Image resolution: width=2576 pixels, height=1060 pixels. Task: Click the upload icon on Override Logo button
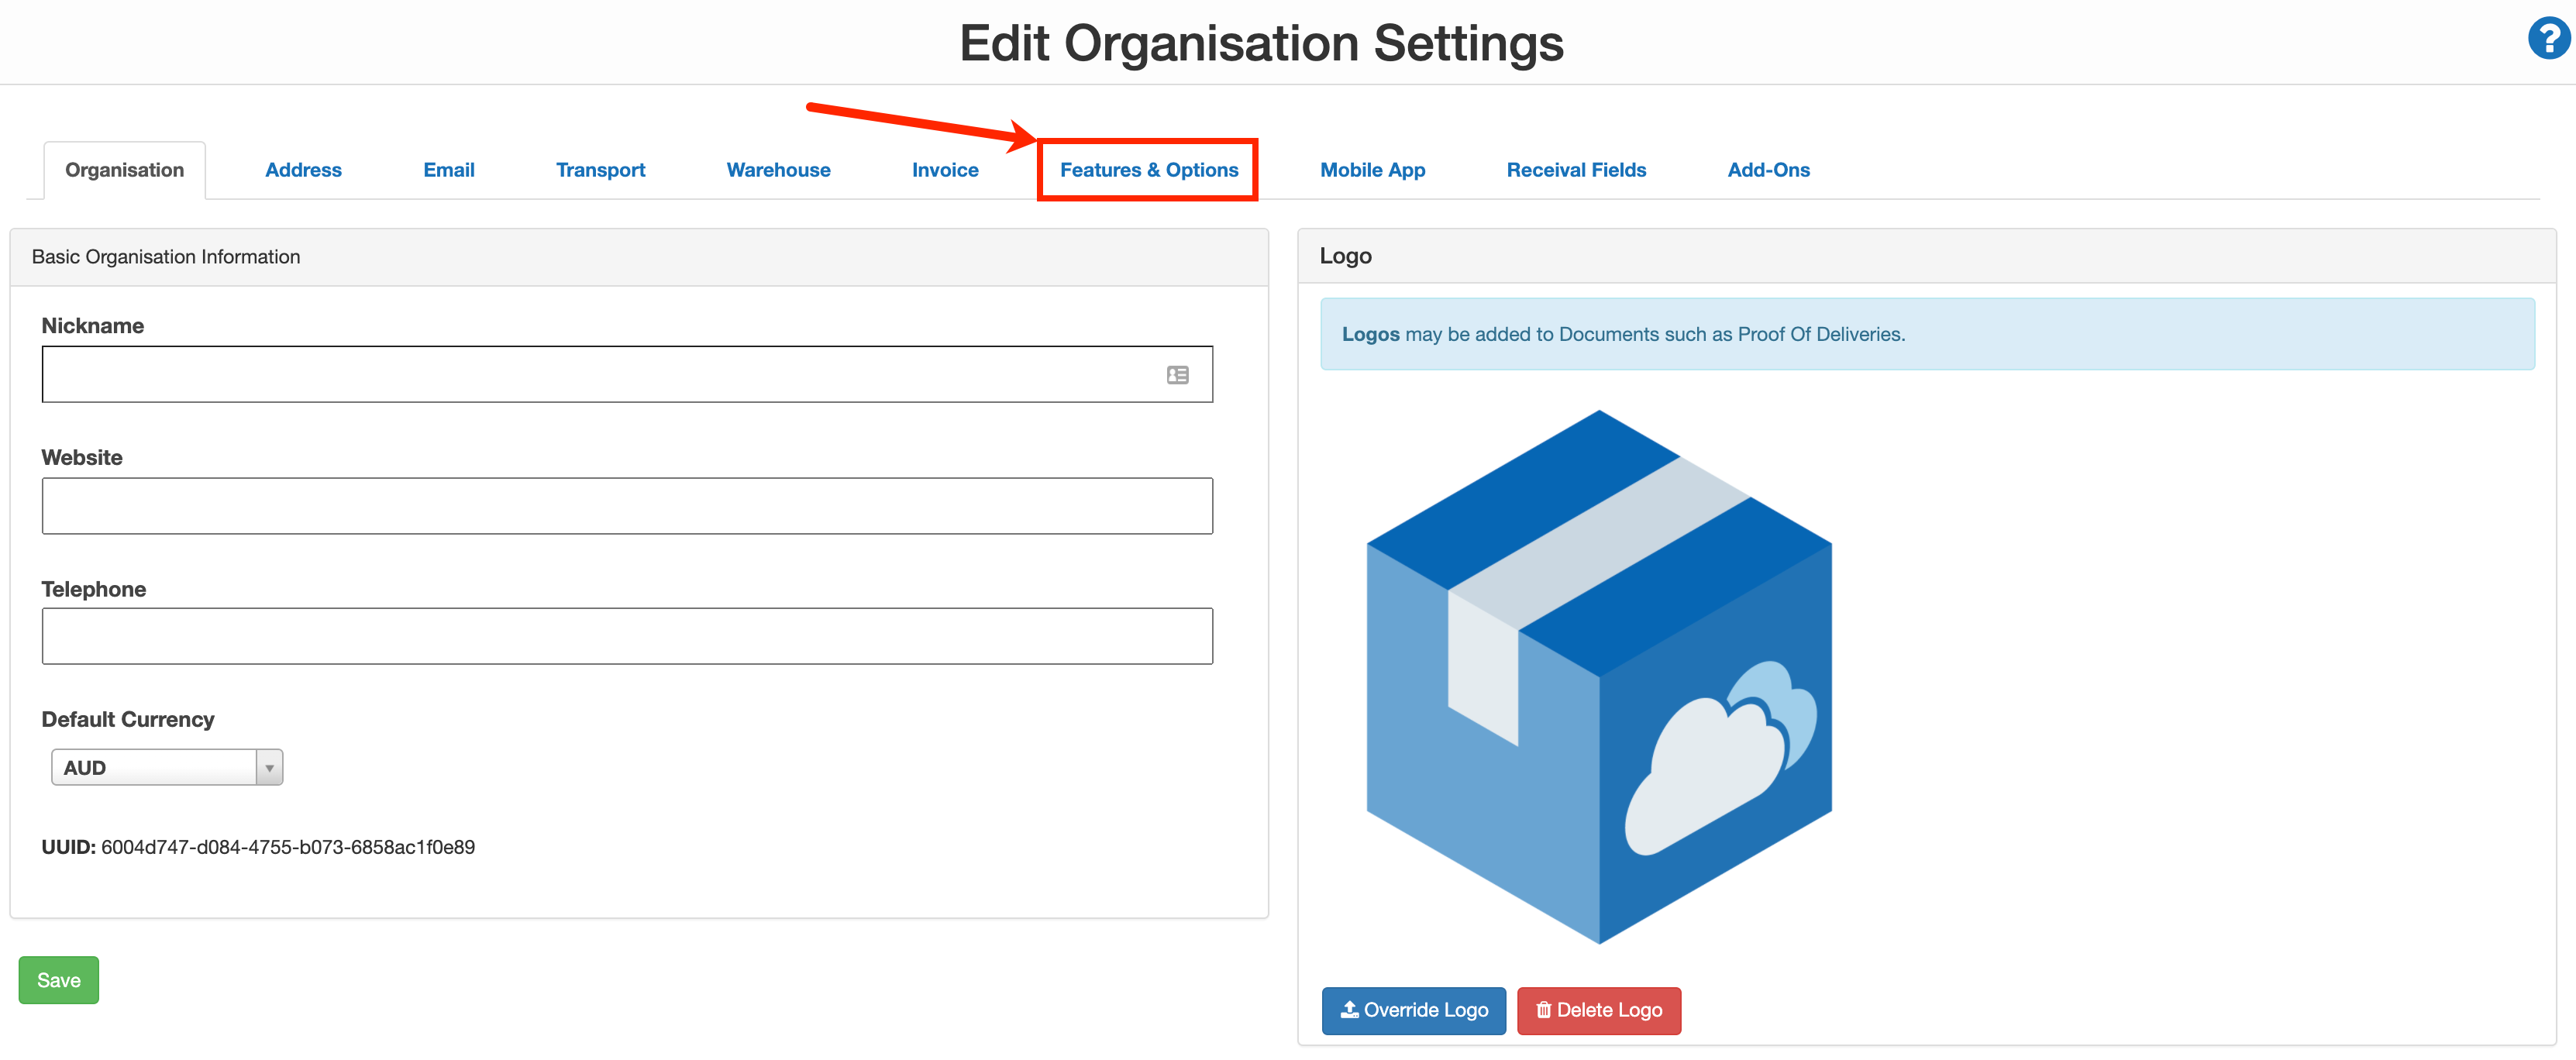pyautogui.click(x=1350, y=1010)
